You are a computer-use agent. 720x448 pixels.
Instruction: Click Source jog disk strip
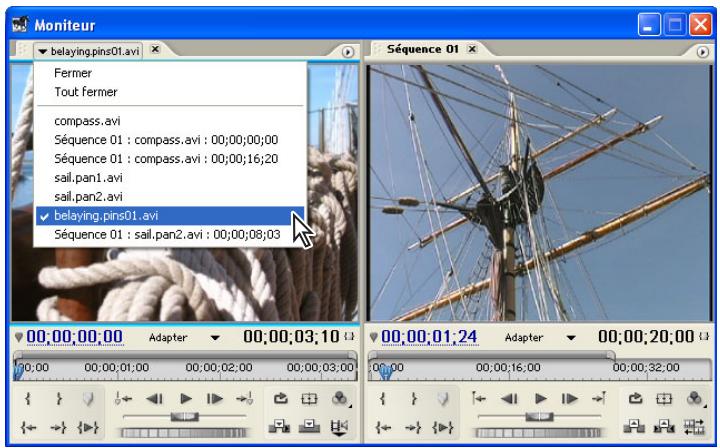pyautogui.click(x=184, y=432)
